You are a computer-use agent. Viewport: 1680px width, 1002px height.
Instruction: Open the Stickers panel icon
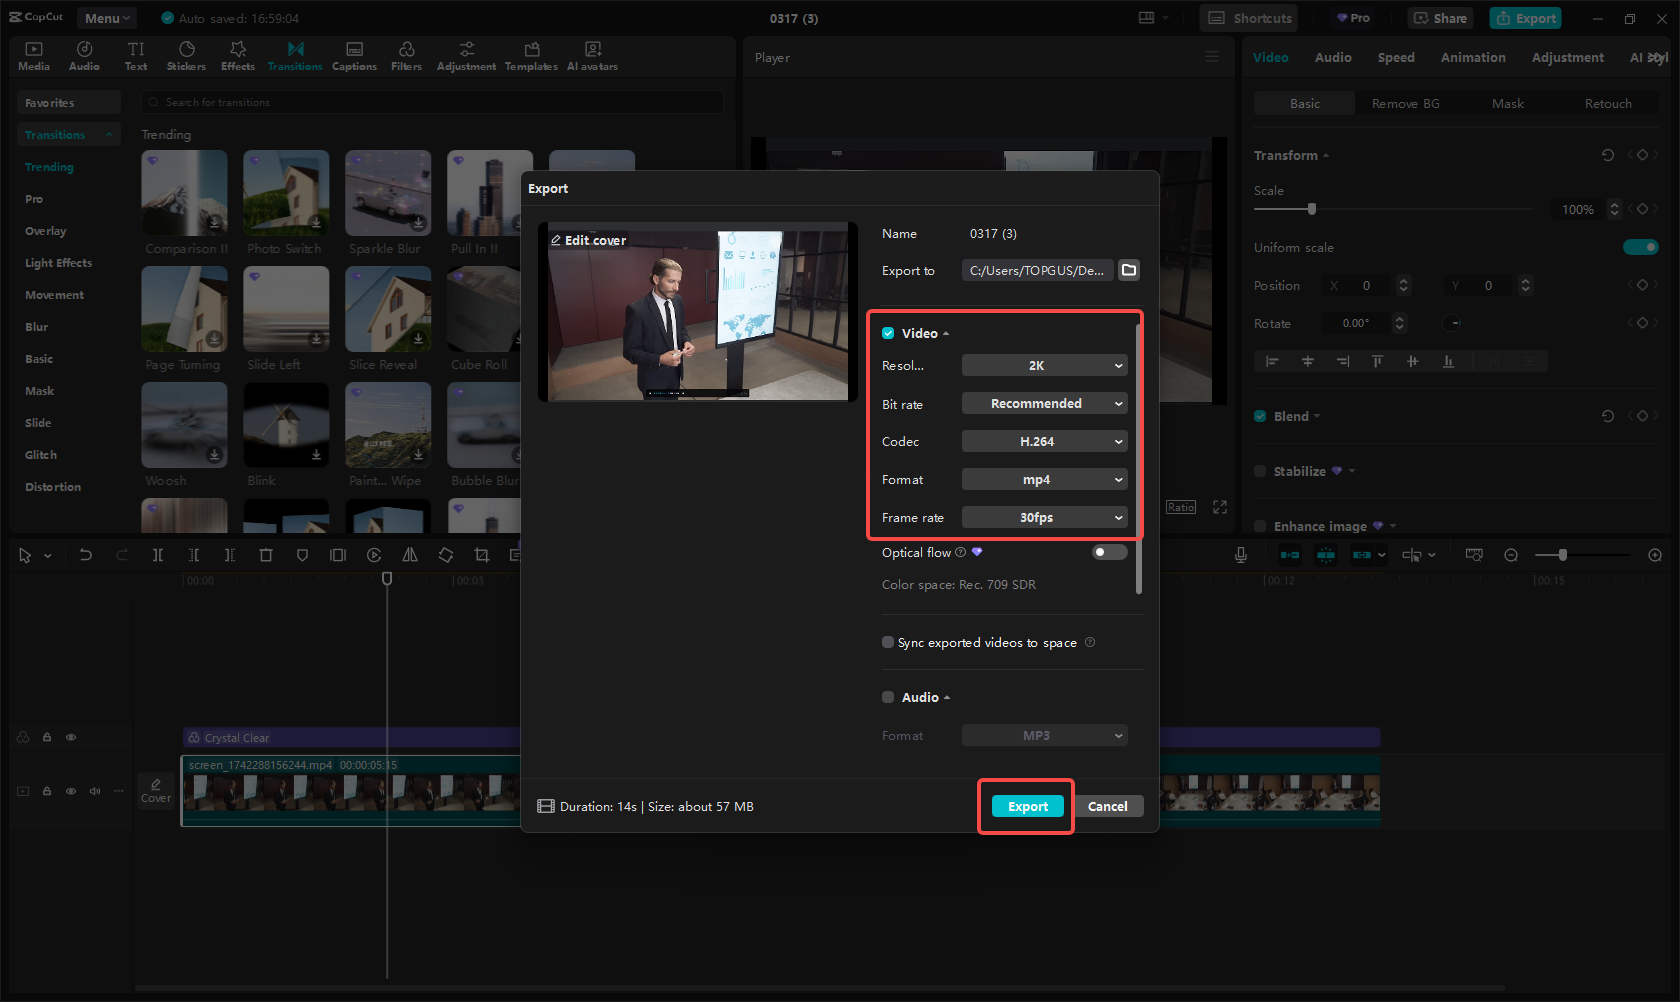[x=186, y=56]
